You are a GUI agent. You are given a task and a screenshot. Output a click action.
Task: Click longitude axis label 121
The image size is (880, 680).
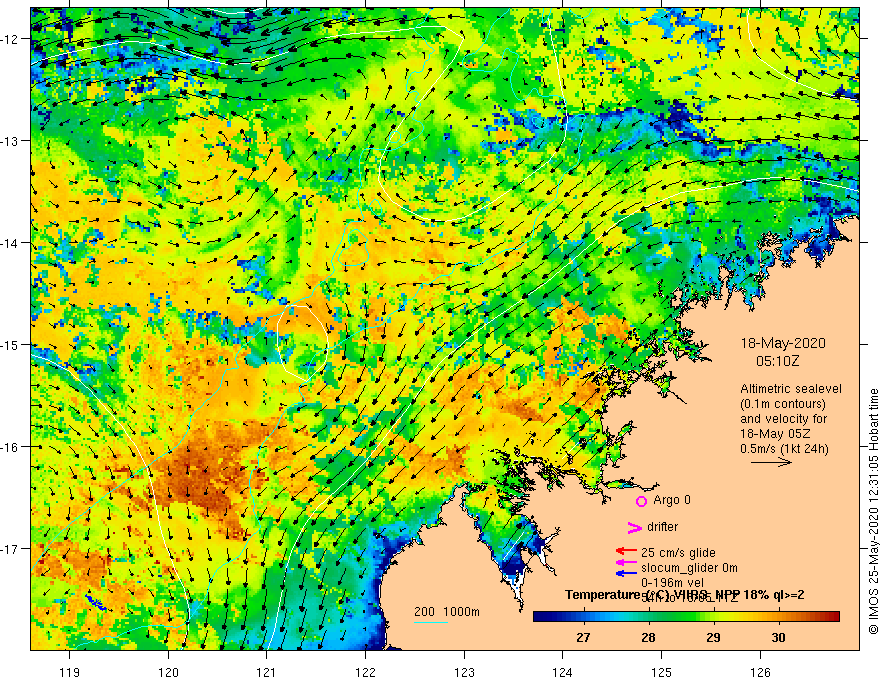pyautogui.click(x=266, y=672)
